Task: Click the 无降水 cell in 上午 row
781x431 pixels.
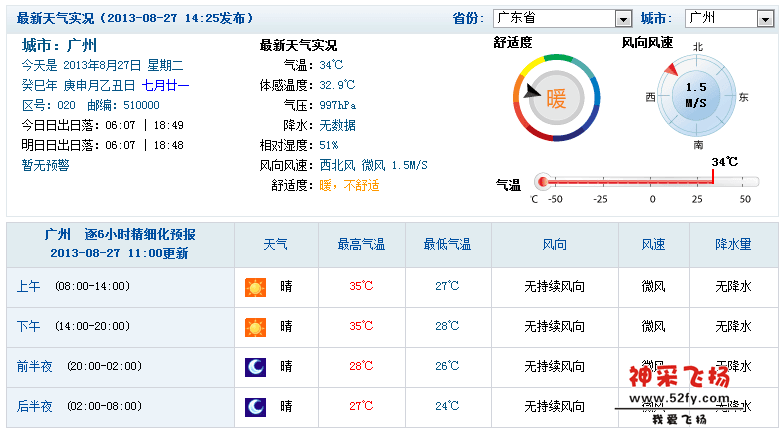Action: click(733, 287)
